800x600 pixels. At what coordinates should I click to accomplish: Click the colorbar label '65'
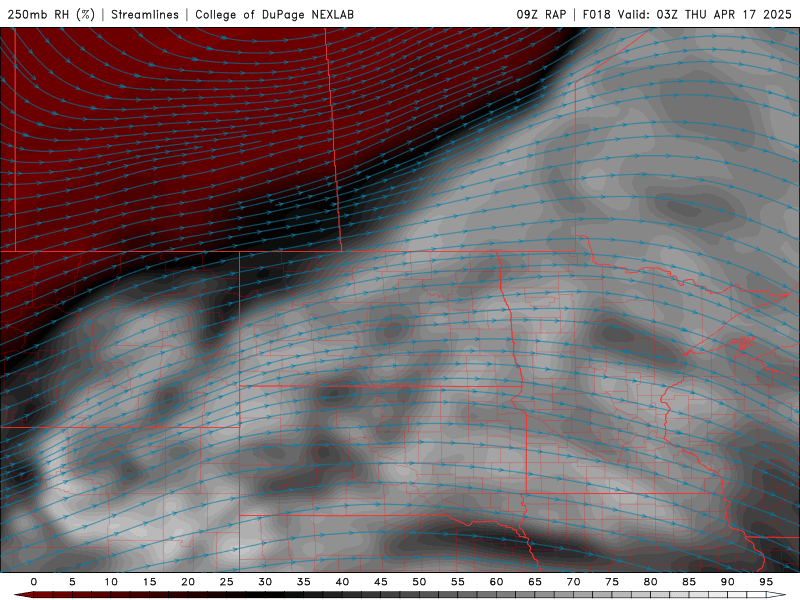click(x=535, y=582)
